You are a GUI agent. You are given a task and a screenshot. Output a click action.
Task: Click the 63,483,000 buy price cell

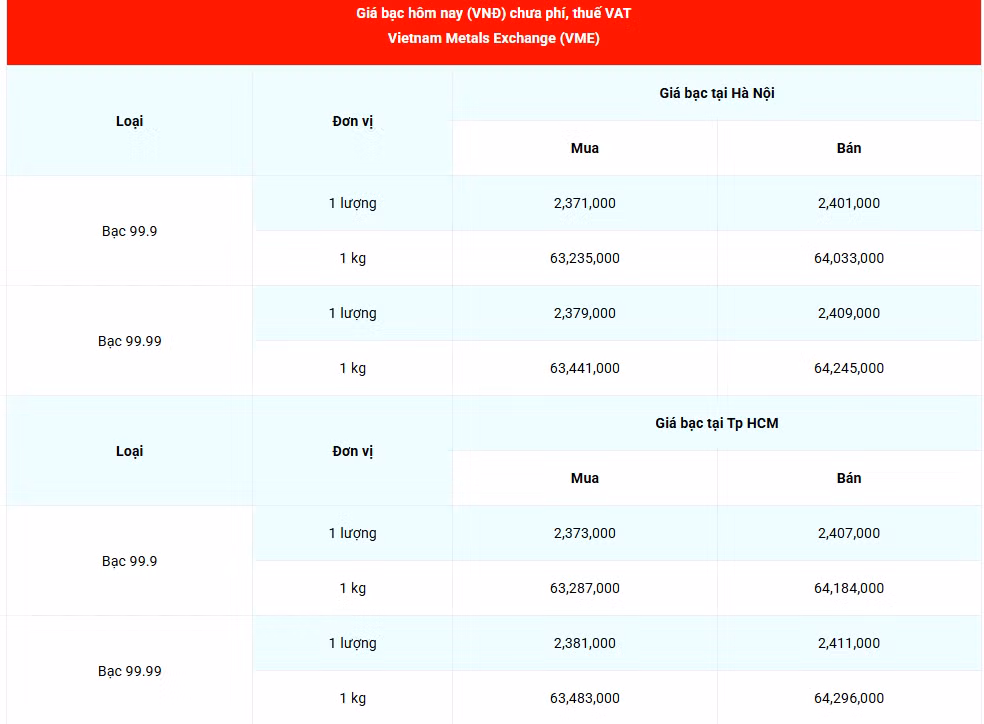[584, 698]
